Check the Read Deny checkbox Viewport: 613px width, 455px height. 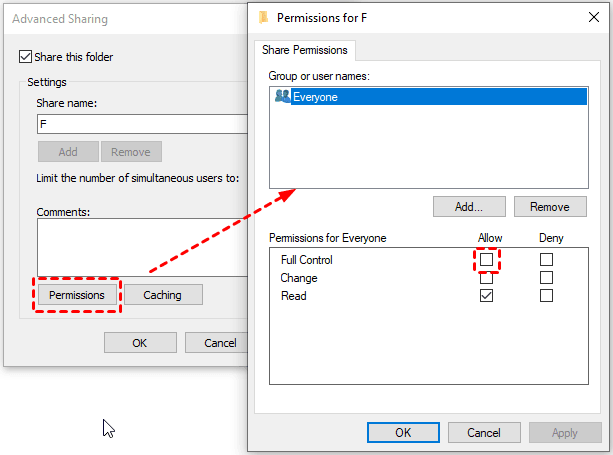(x=546, y=296)
